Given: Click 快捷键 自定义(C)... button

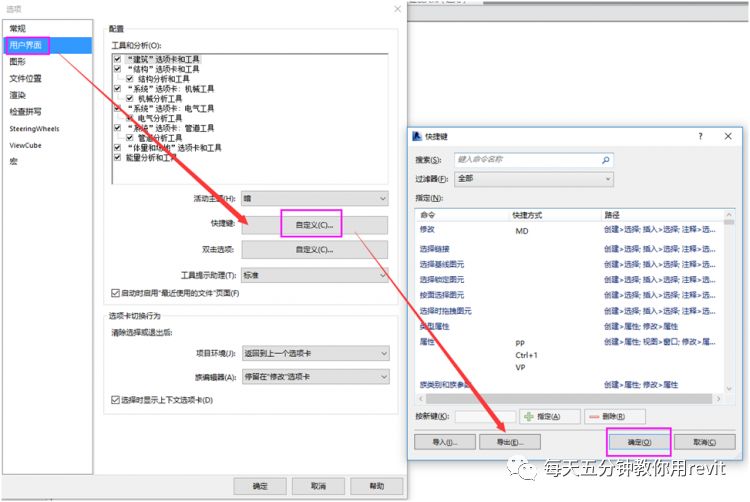Looking at the screenshot, I should [315, 225].
